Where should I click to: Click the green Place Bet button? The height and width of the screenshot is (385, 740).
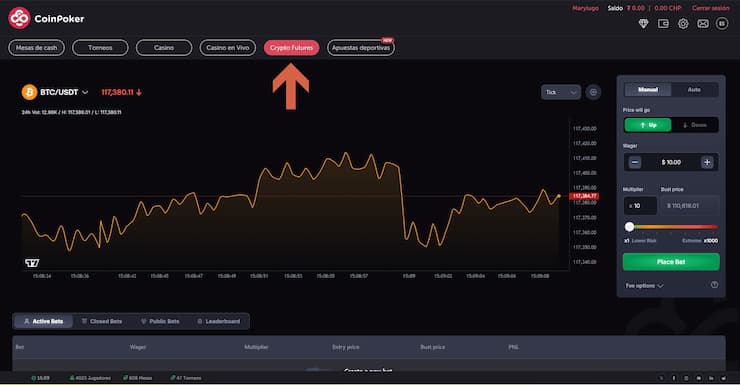671,262
